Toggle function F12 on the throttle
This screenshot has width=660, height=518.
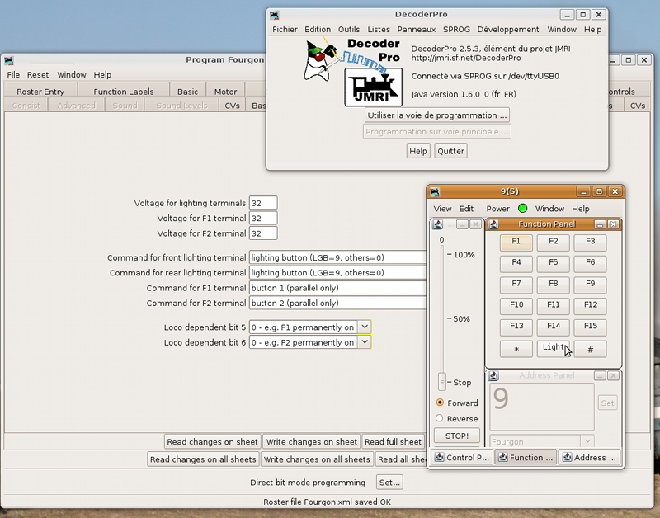point(590,306)
